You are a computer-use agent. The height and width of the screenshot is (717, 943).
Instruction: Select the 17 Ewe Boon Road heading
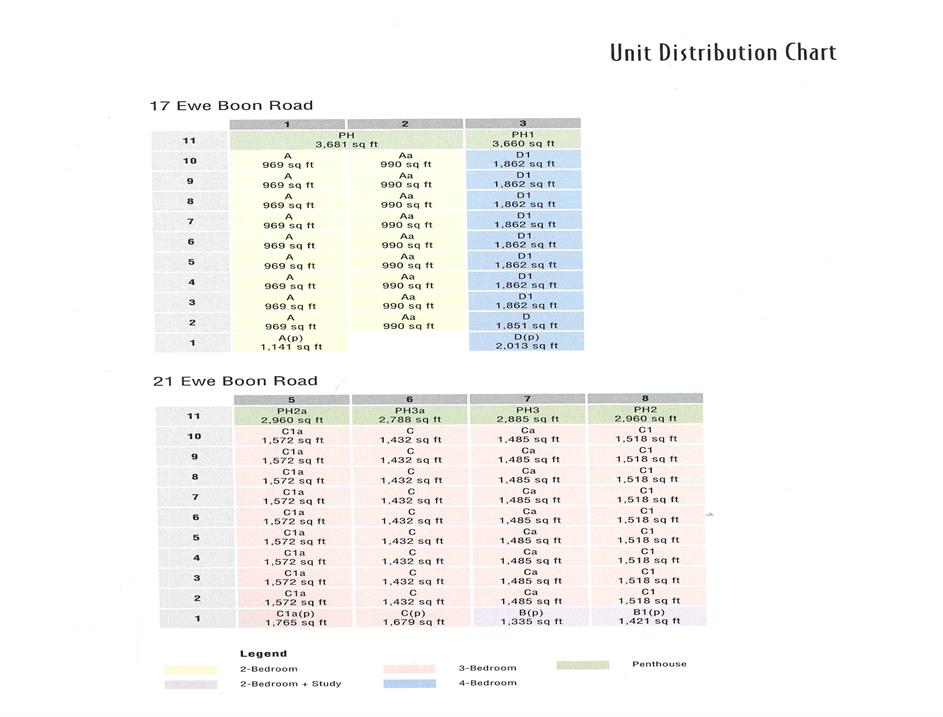click(231, 105)
